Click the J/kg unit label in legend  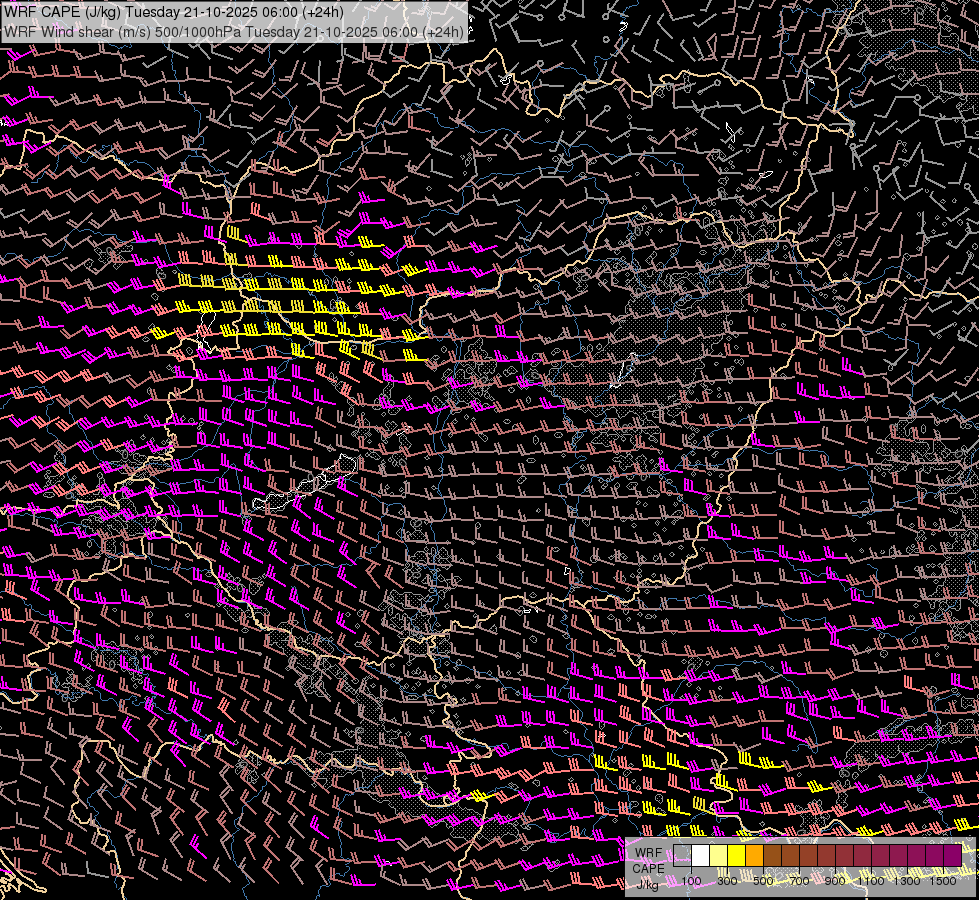click(x=647, y=883)
